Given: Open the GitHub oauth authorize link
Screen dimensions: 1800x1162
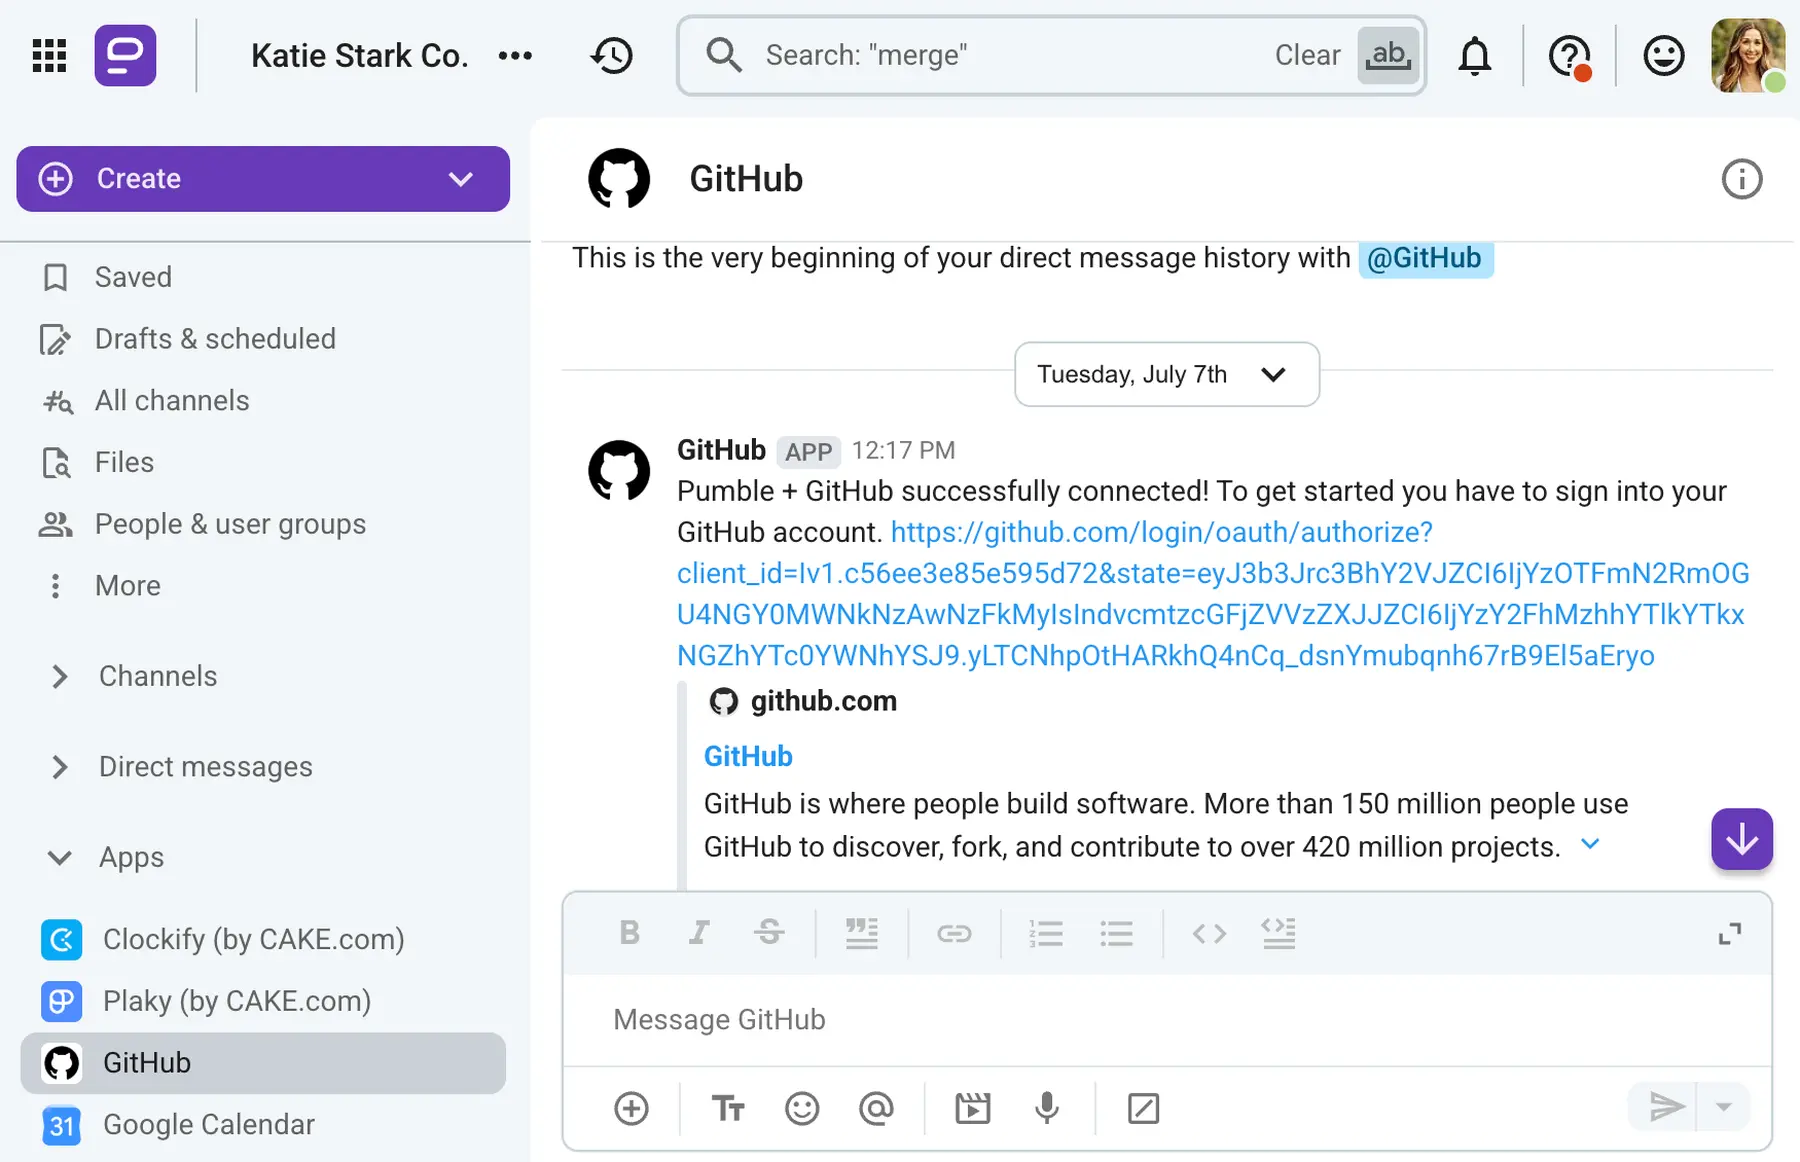Looking at the screenshot, I should click(1213, 594).
